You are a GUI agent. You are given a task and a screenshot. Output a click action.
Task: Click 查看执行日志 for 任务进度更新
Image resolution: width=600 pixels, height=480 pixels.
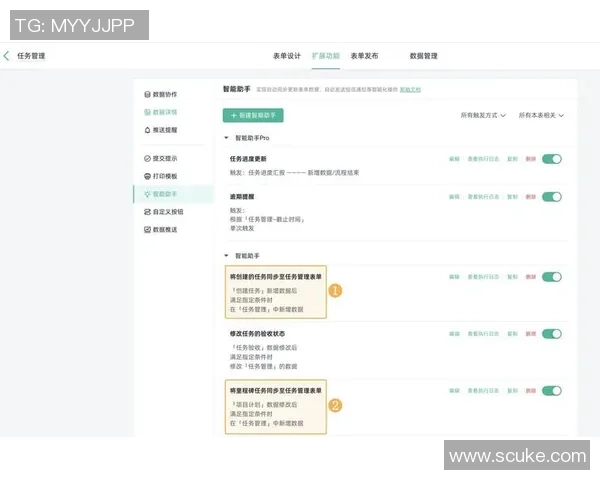coord(483,159)
